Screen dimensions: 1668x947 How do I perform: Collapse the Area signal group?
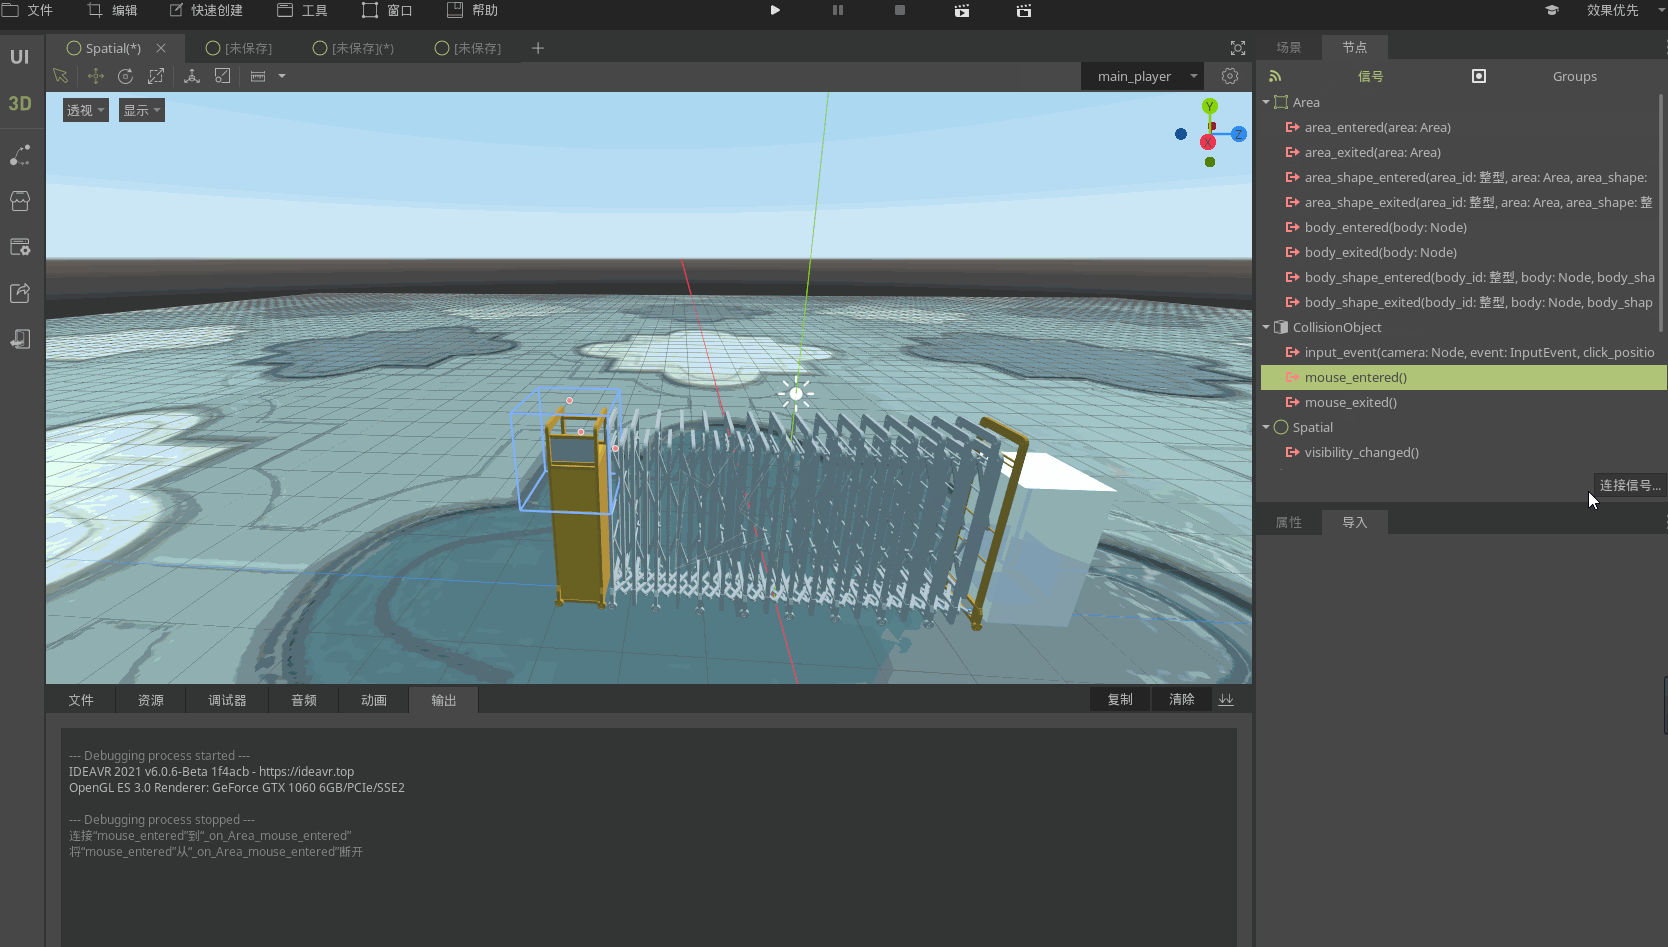1266,102
